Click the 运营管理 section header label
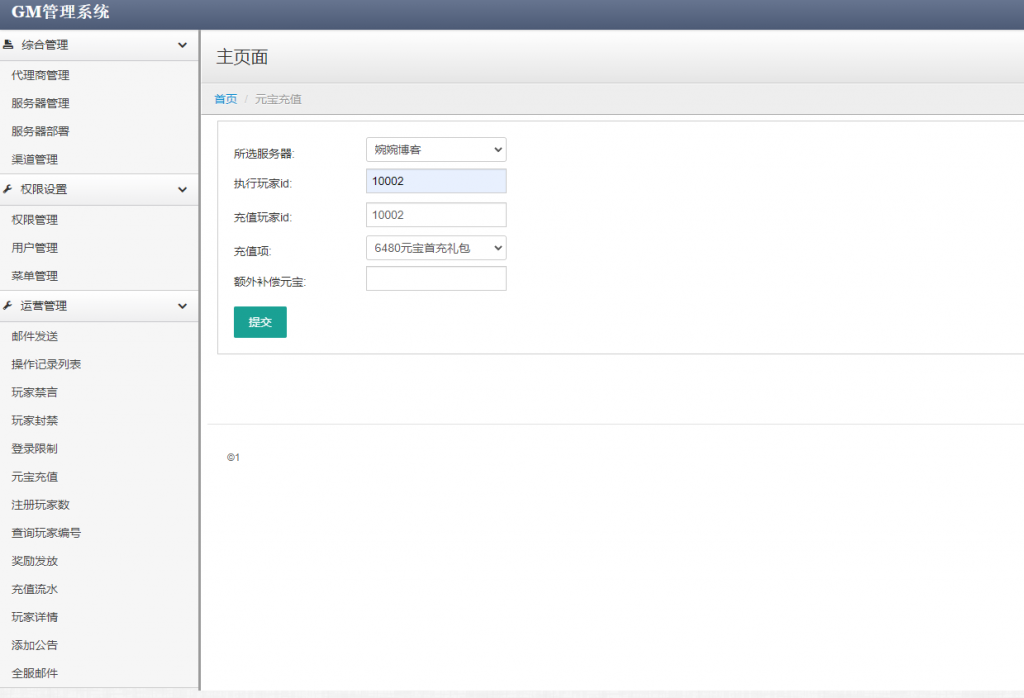This screenshot has width=1024, height=698. [44, 306]
